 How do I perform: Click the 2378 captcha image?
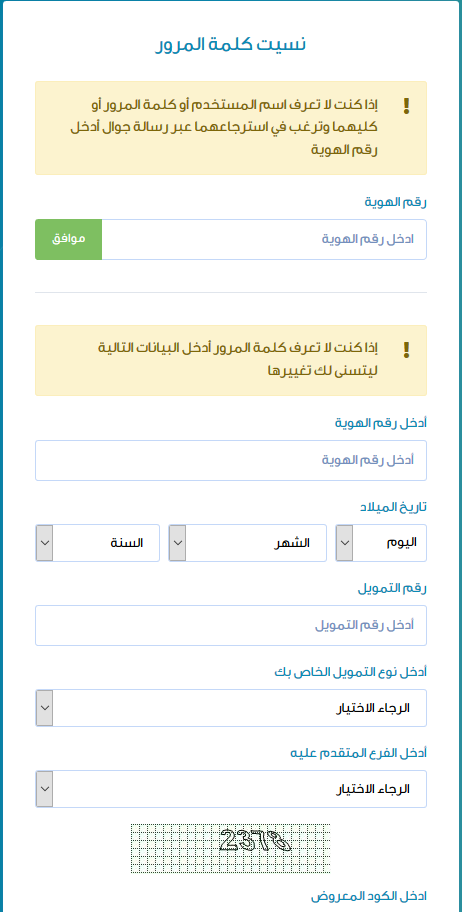coord(230,848)
